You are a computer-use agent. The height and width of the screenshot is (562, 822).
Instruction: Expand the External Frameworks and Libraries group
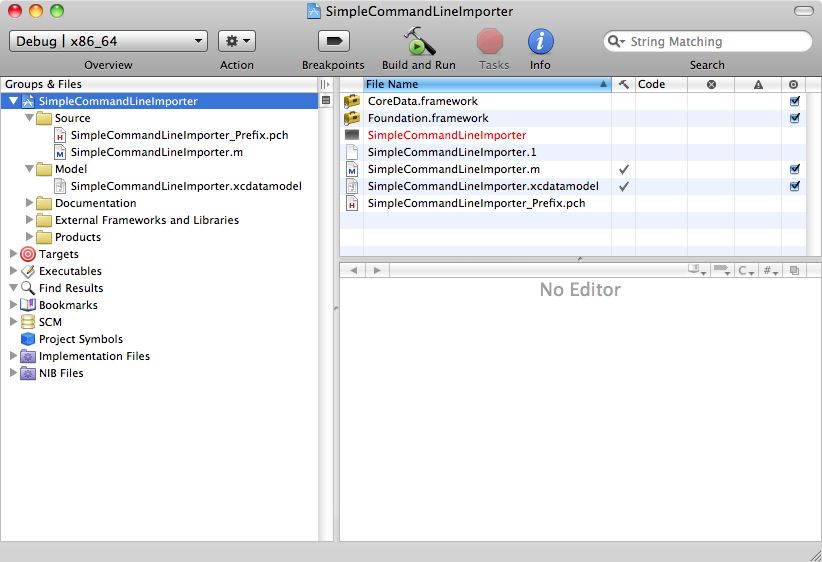tap(29, 220)
